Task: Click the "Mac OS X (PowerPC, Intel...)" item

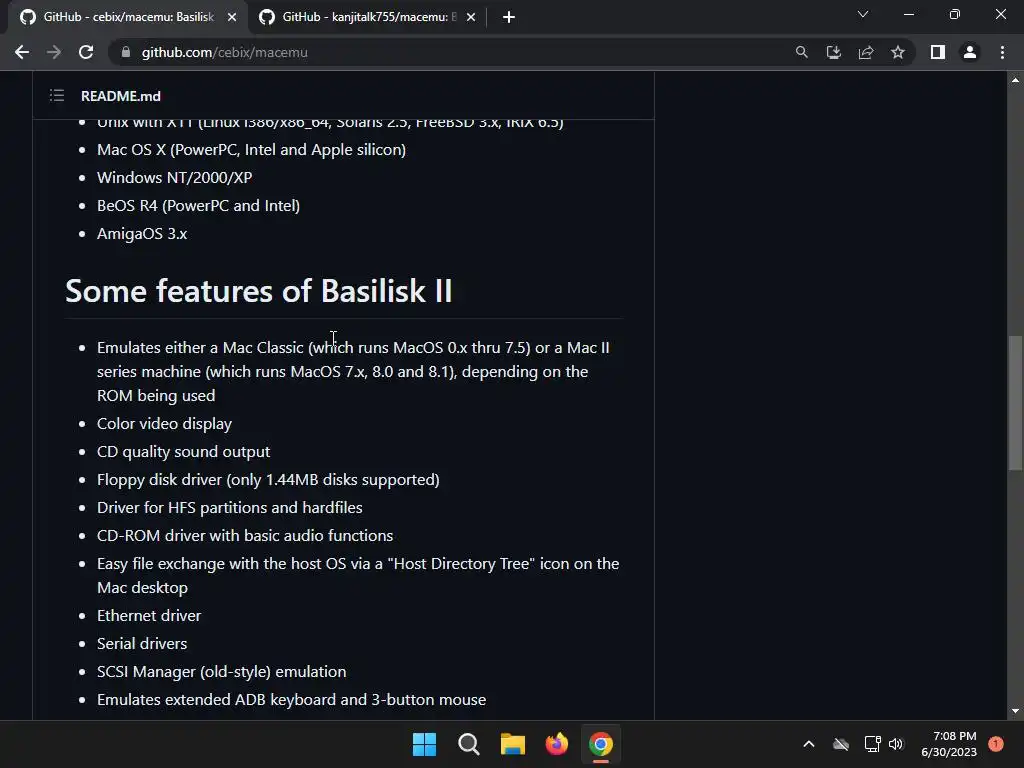Action: [251, 150]
